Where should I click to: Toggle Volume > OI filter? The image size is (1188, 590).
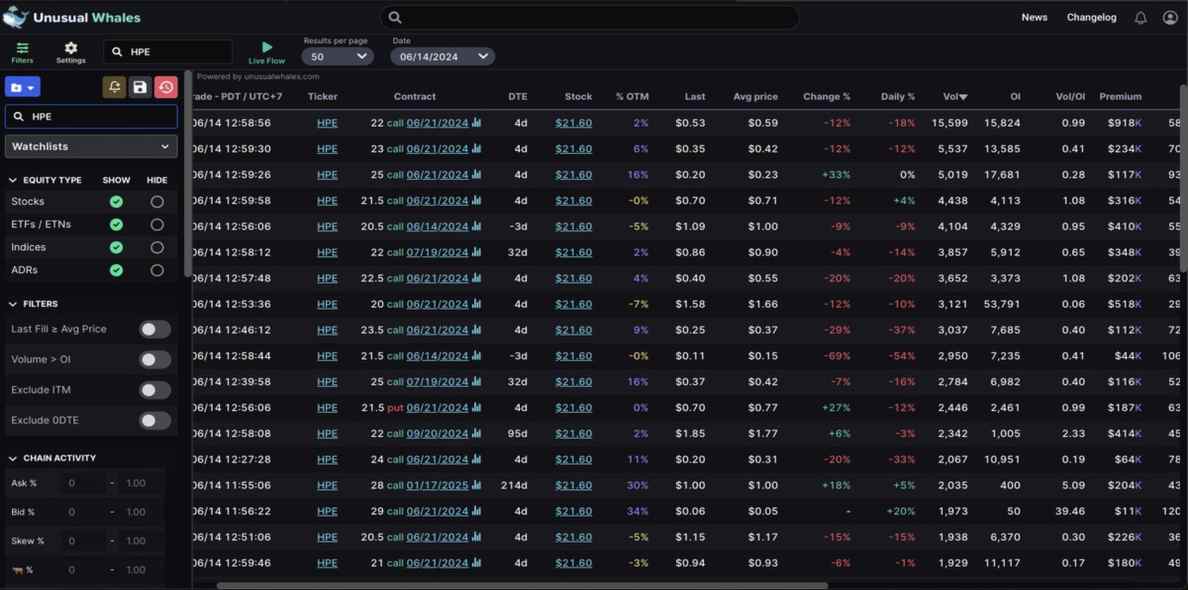155,360
